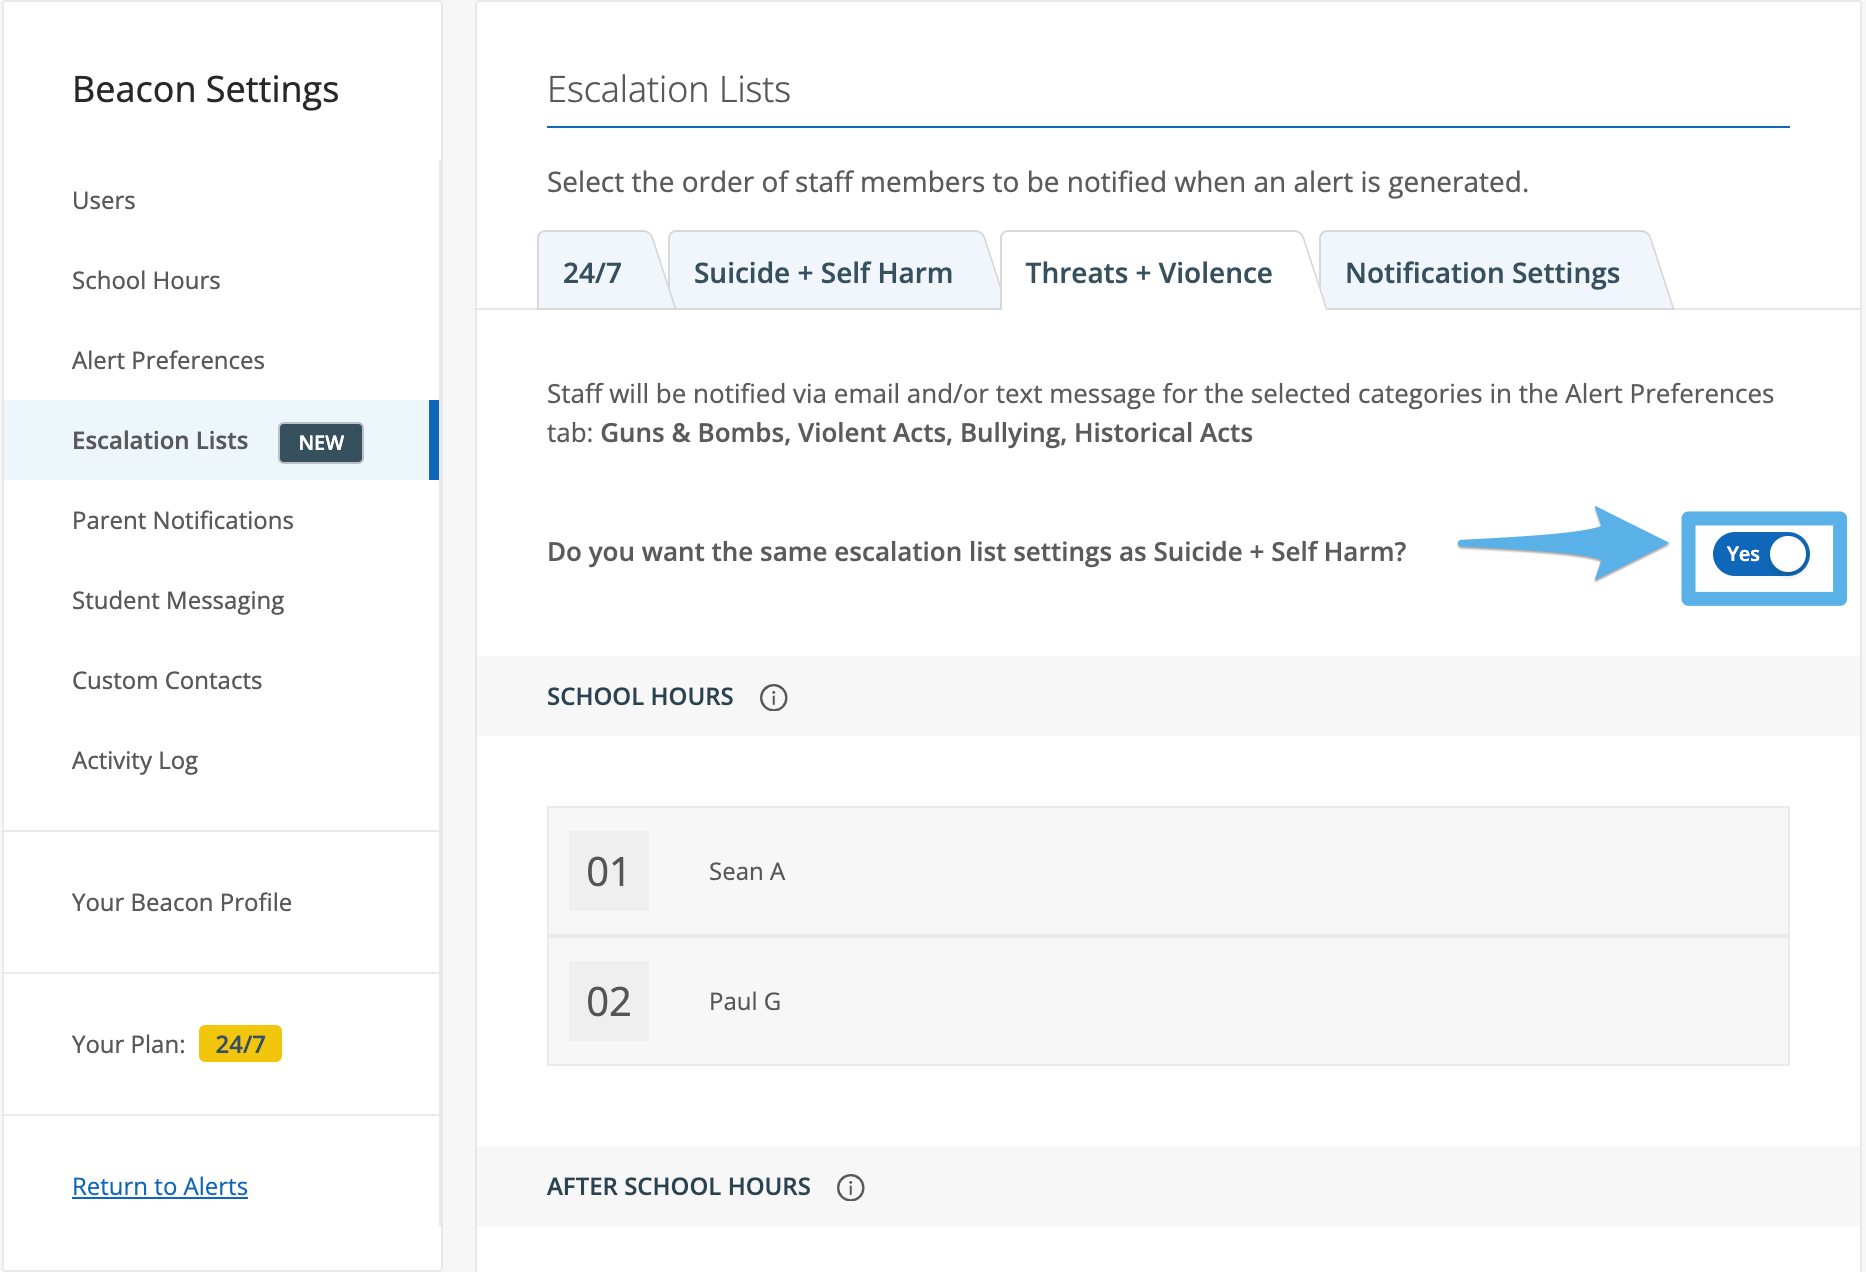Open the Suicide + Self Harm tab

[x=823, y=271]
